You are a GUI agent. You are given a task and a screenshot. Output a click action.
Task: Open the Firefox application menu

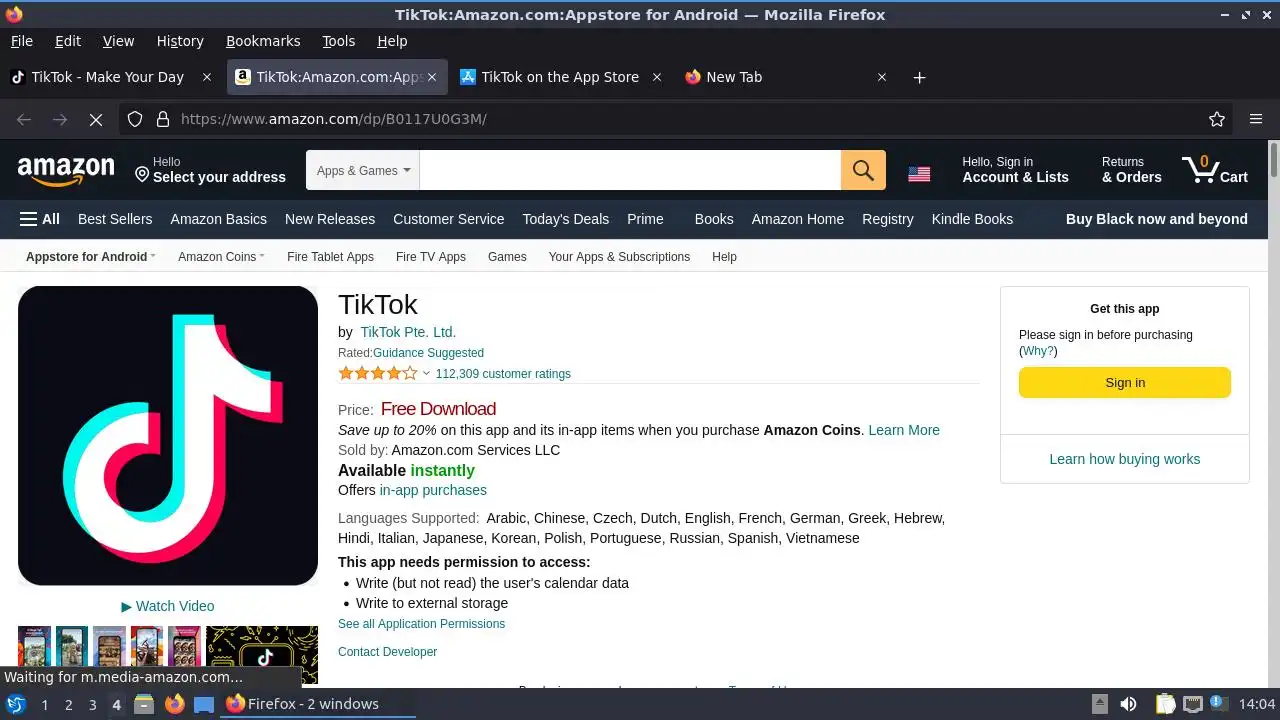pyautogui.click(x=1256, y=119)
